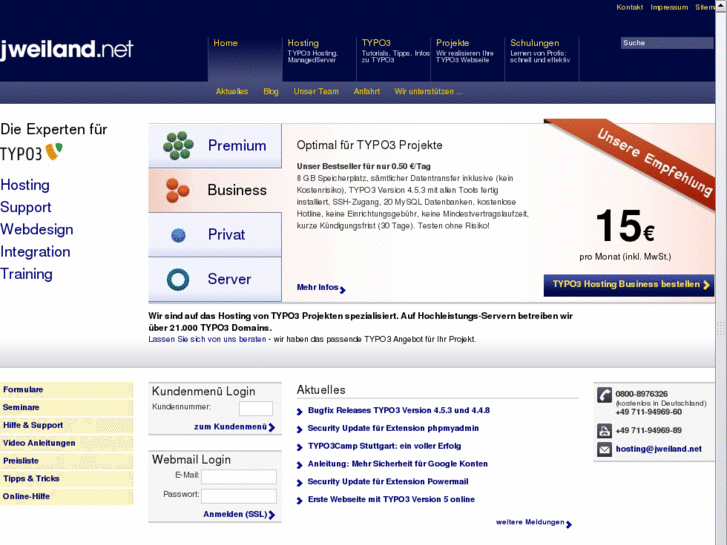Click the blue Privat dot icon
Screen dimensions: 727x545
pos(178,235)
